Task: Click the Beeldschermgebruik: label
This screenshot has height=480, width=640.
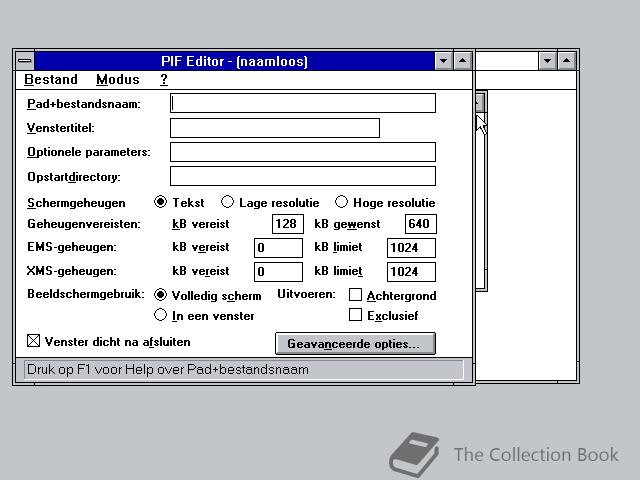Action: pos(86,294)
